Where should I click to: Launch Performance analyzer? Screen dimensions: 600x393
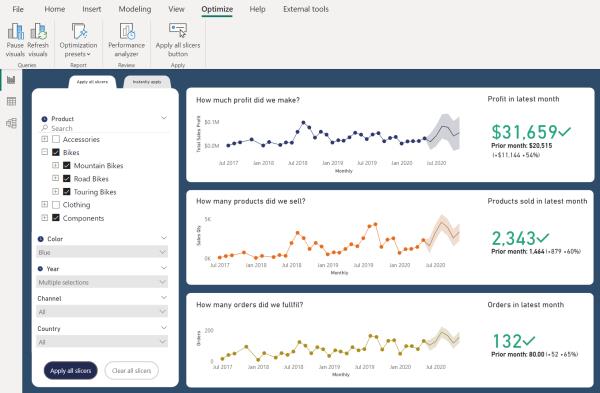[127, 40]
